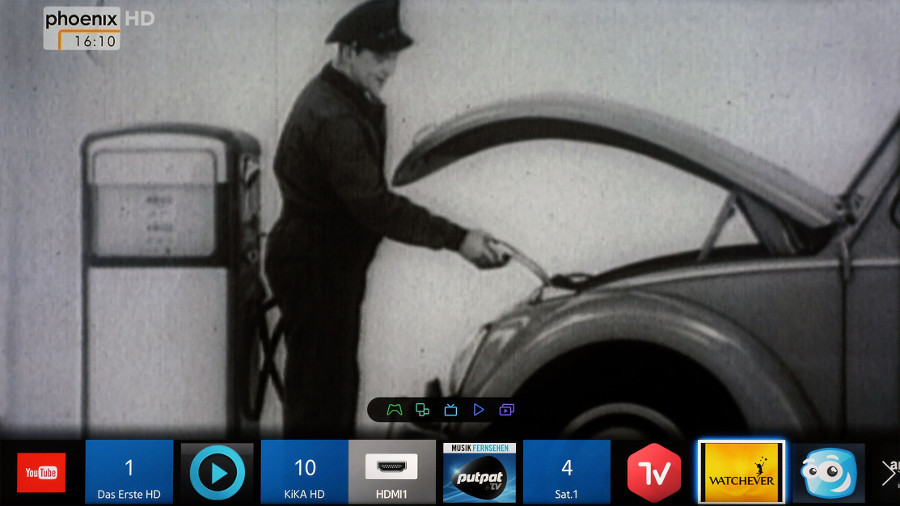Switch to channel 10 KiKA HD
Image resolution: width=900 pixels, height=506 pixels.
tap(304, 472)
